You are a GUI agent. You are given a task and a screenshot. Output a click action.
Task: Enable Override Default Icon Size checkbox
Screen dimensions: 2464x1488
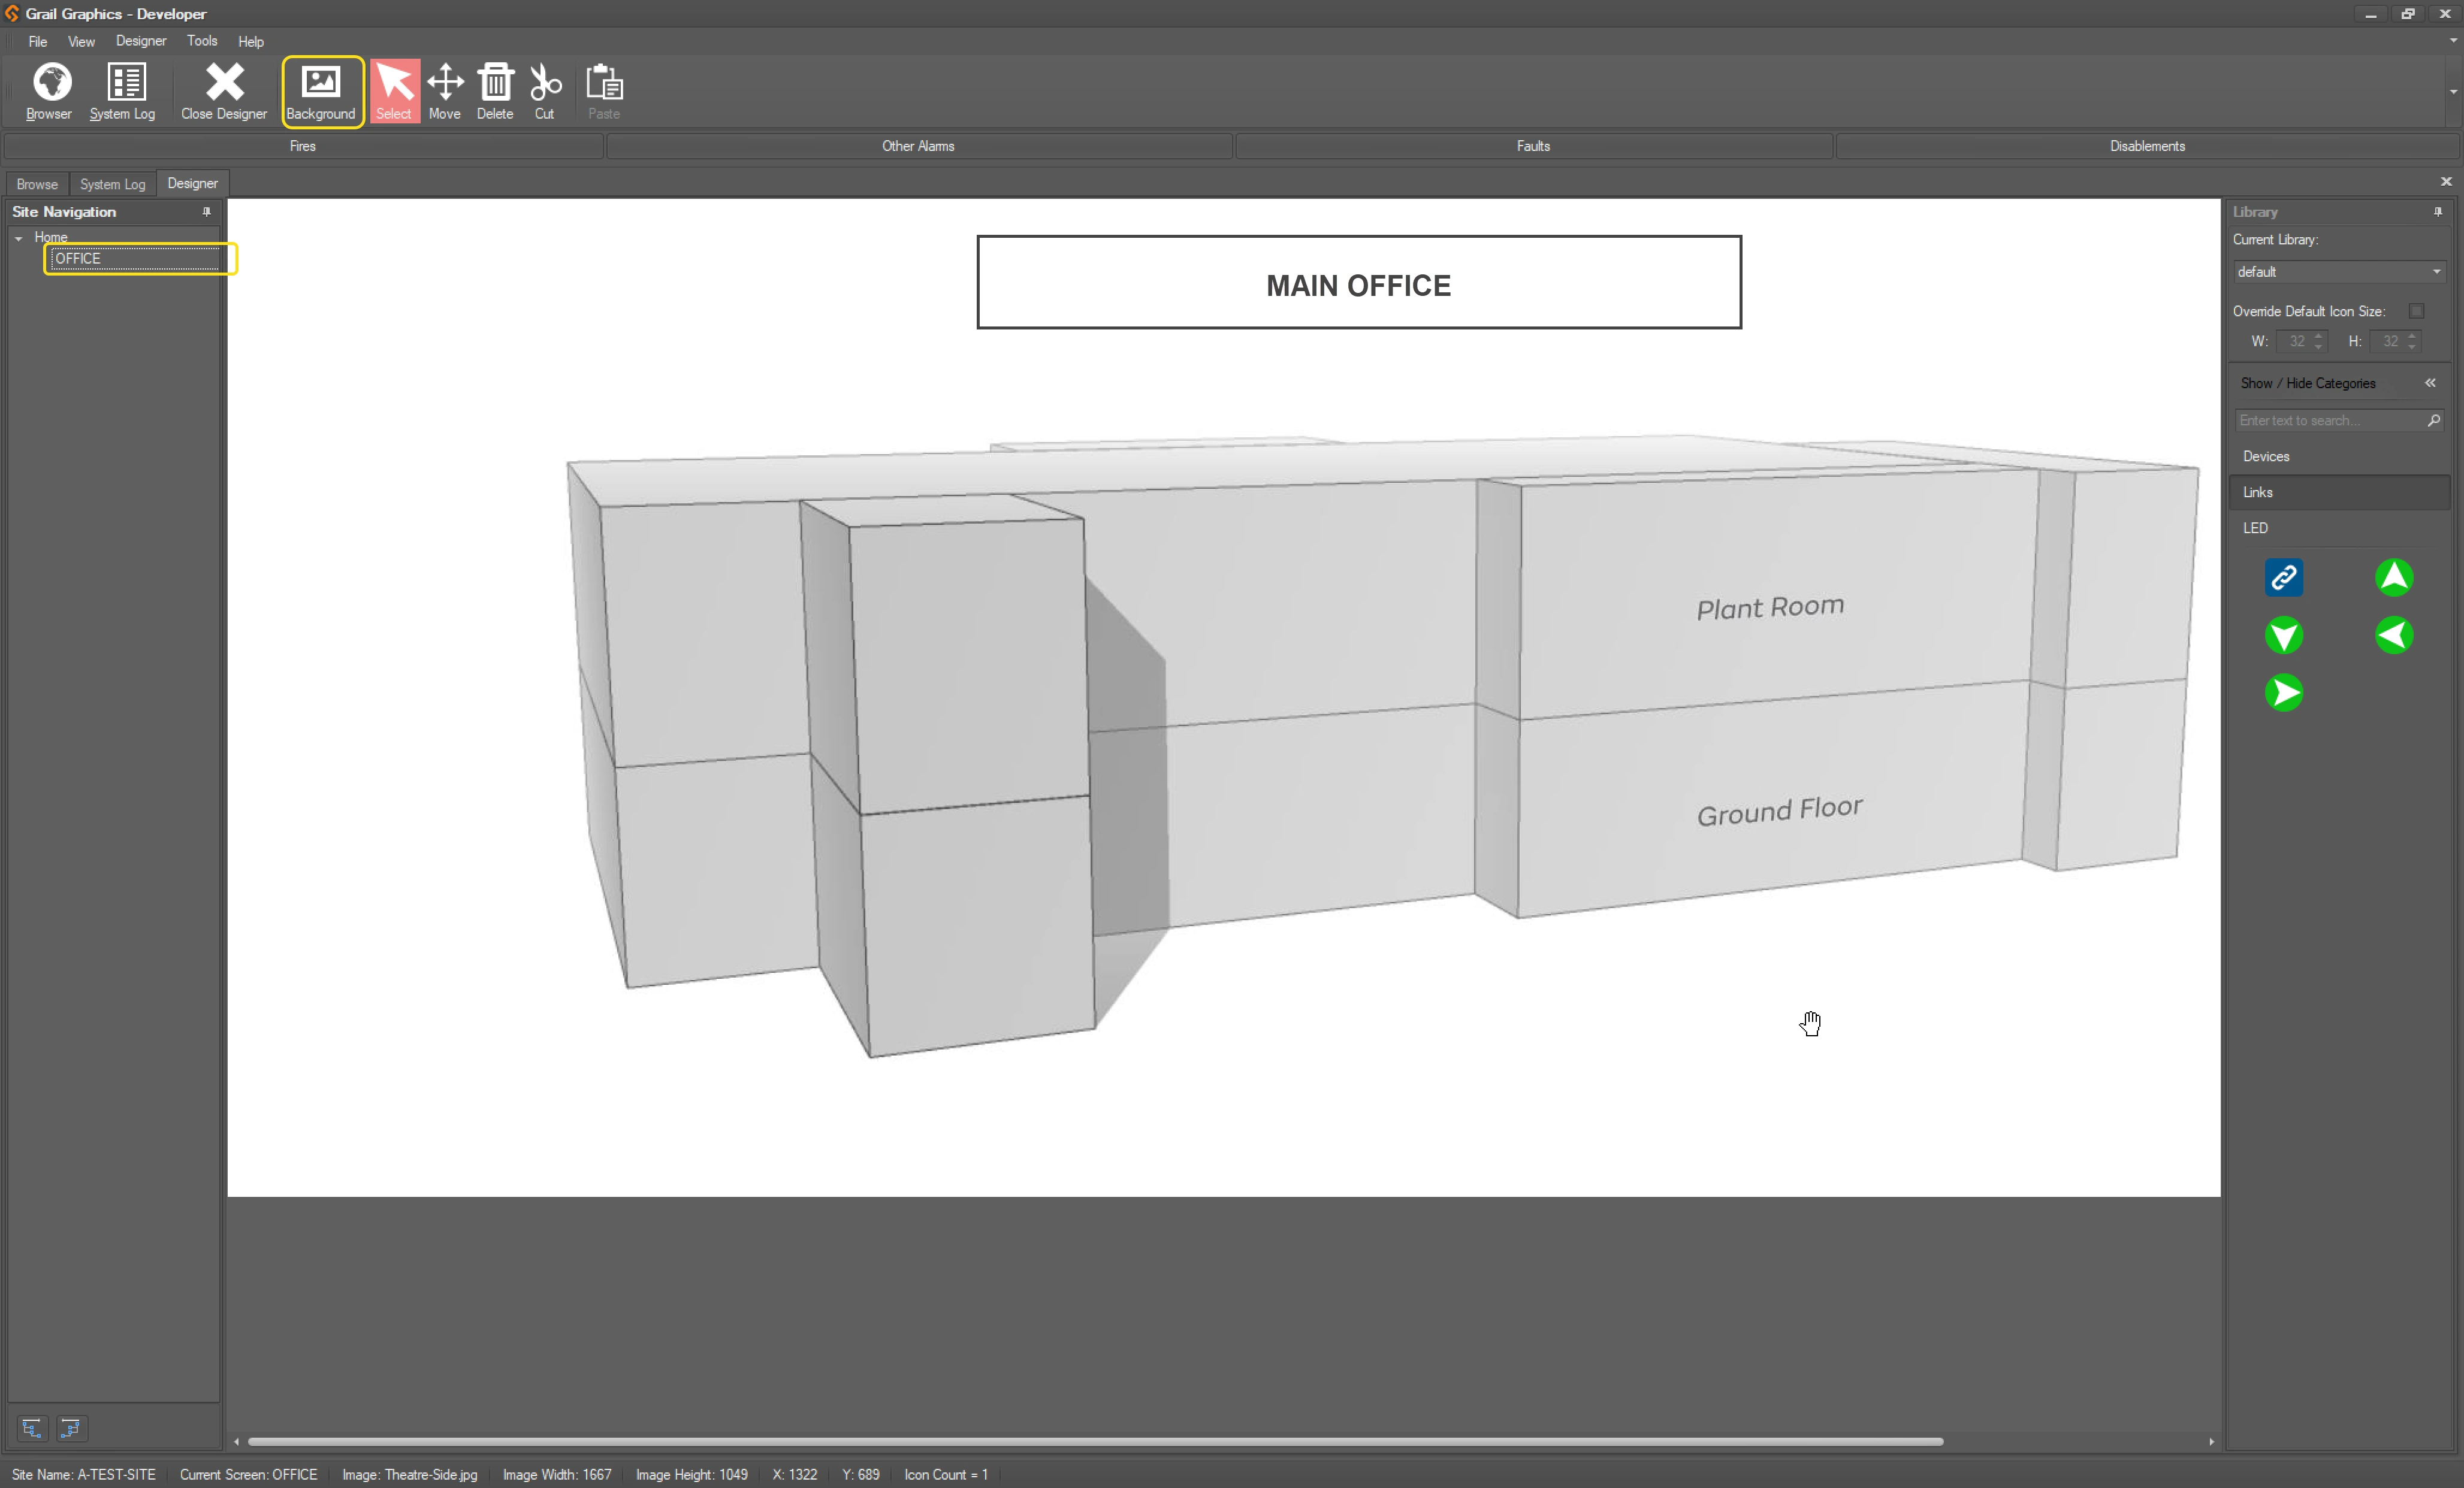(2416, 311)
